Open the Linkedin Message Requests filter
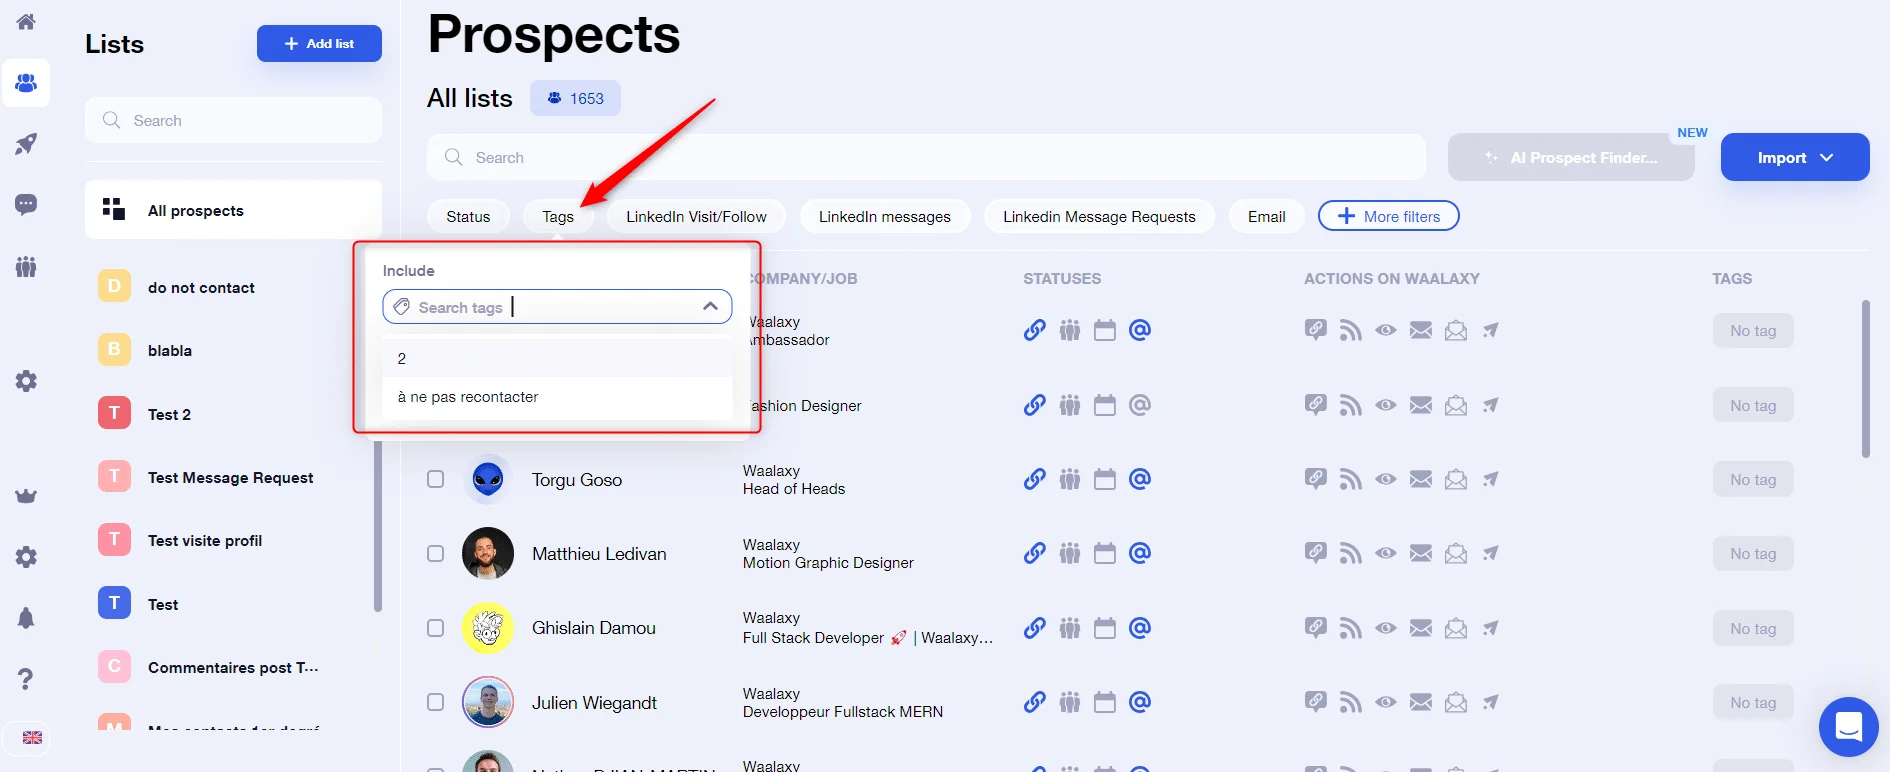Screen dimensions: 1890x772 (1099, 216)
